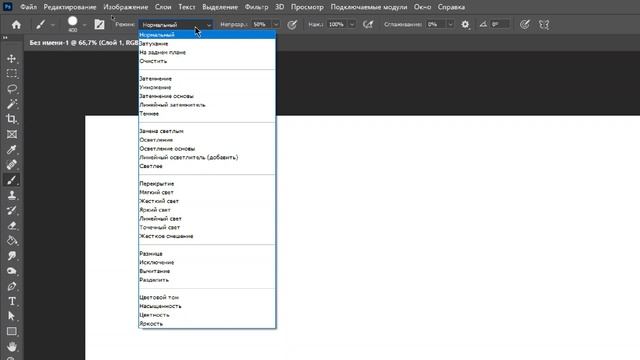The width and height of the screenshot is (640, 360).
Task: Choose Затухание blend mode
Action: pos(207,44)
